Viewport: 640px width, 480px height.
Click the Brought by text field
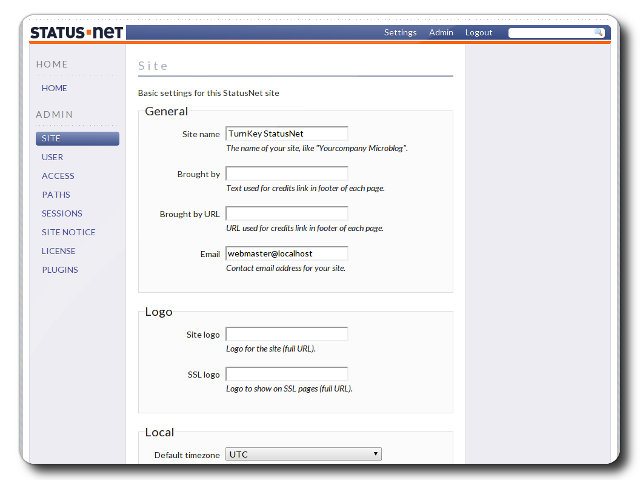(286, 174)
